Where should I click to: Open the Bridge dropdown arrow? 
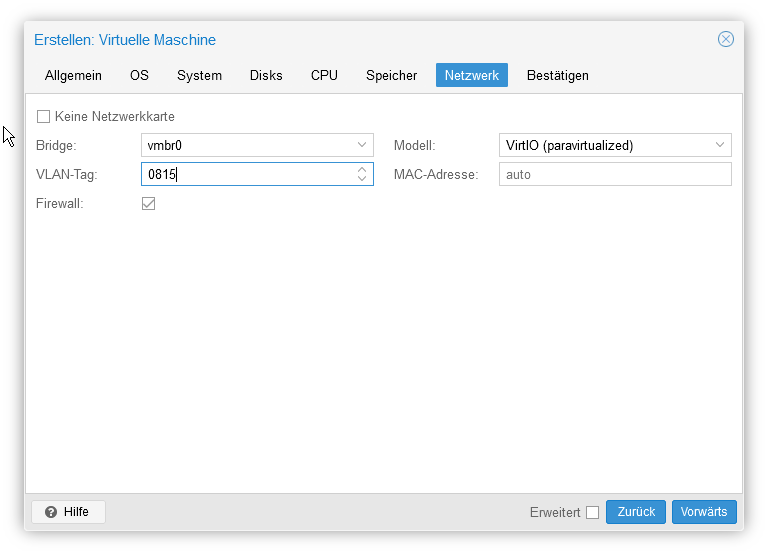pyautogui.click(x=362, y=145)
